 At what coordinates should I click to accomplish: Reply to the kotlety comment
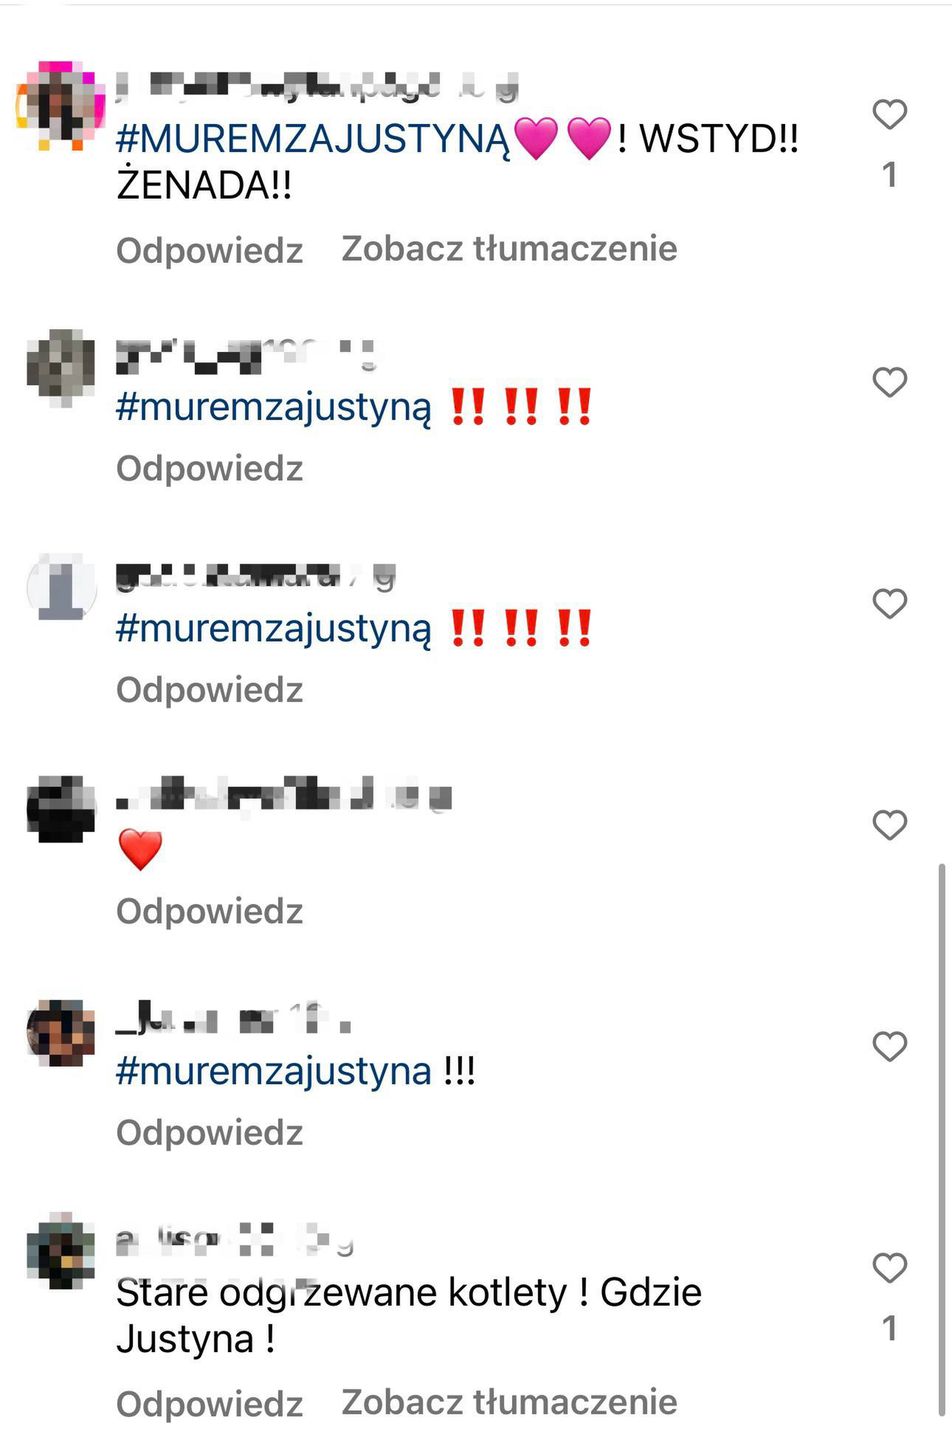click(209, 1404)
